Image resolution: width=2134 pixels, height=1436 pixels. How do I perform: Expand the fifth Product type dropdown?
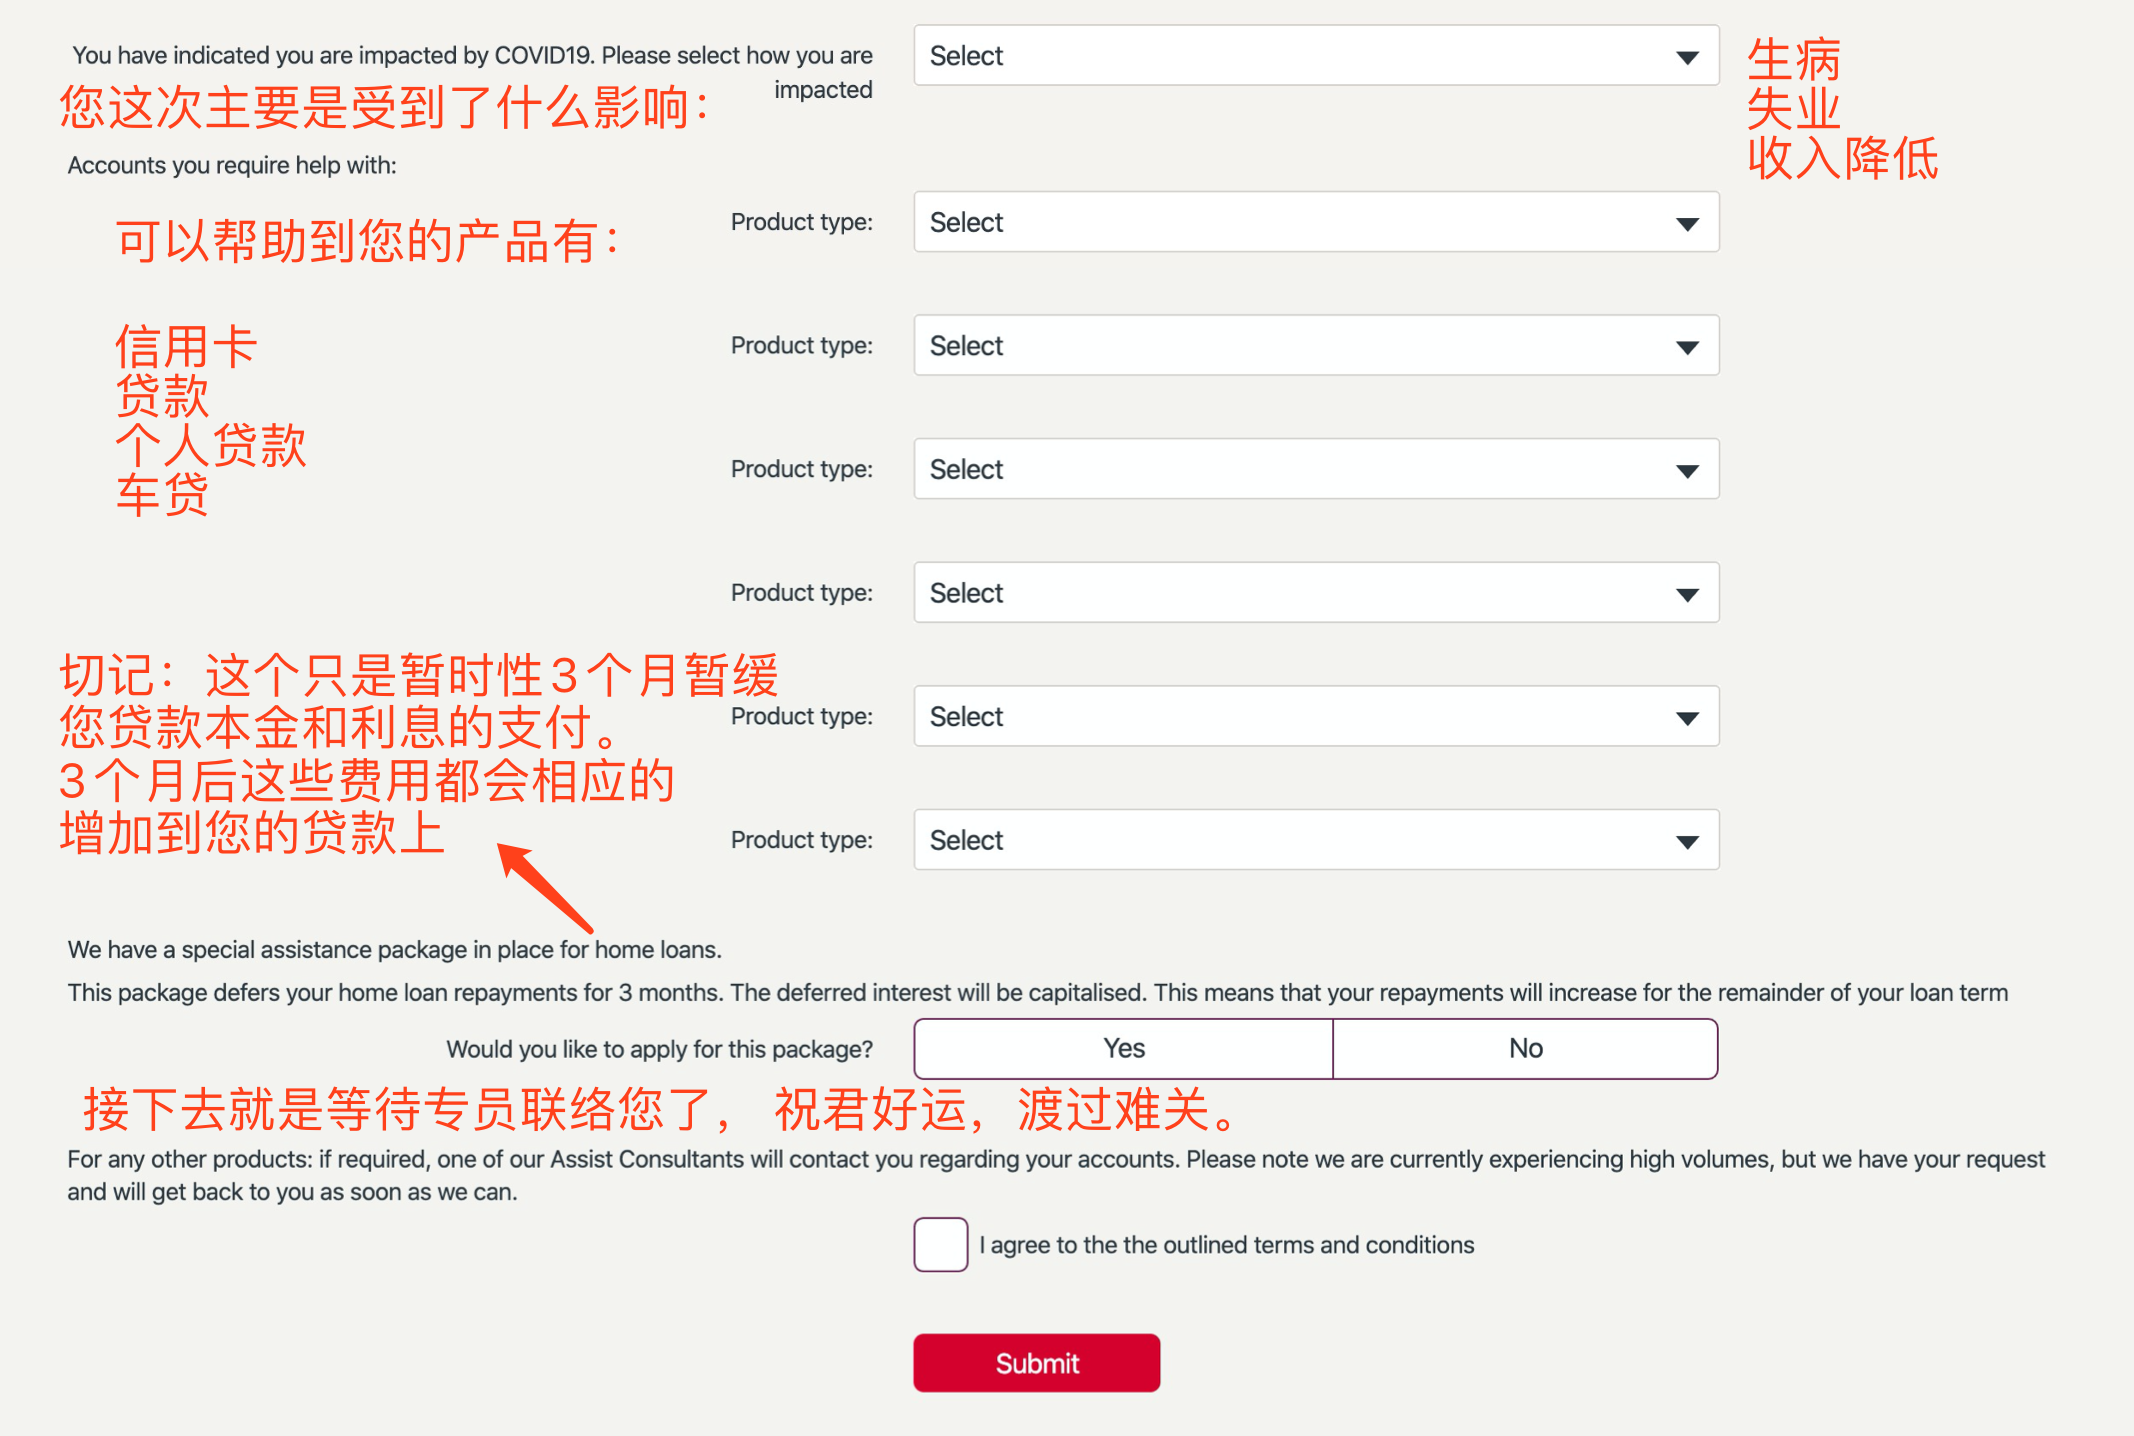point(1315,716)
